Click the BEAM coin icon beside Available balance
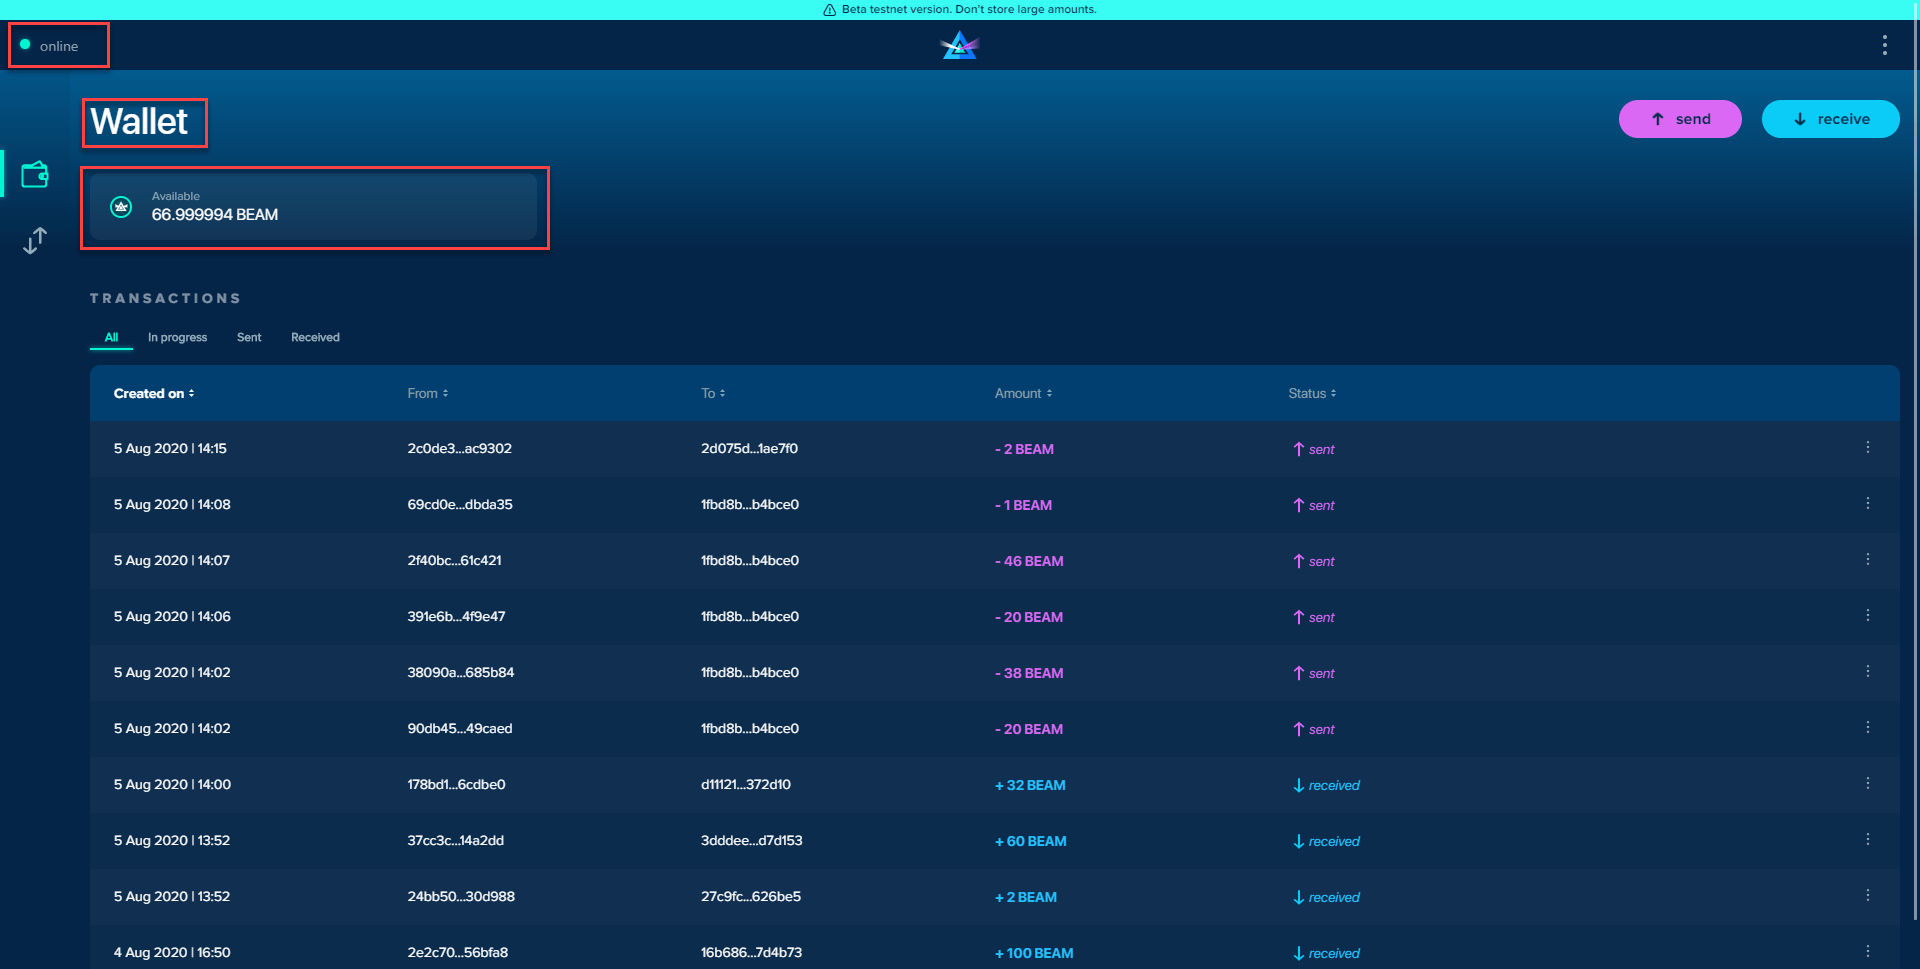The image size is (1920, 969). coord(121,207)
